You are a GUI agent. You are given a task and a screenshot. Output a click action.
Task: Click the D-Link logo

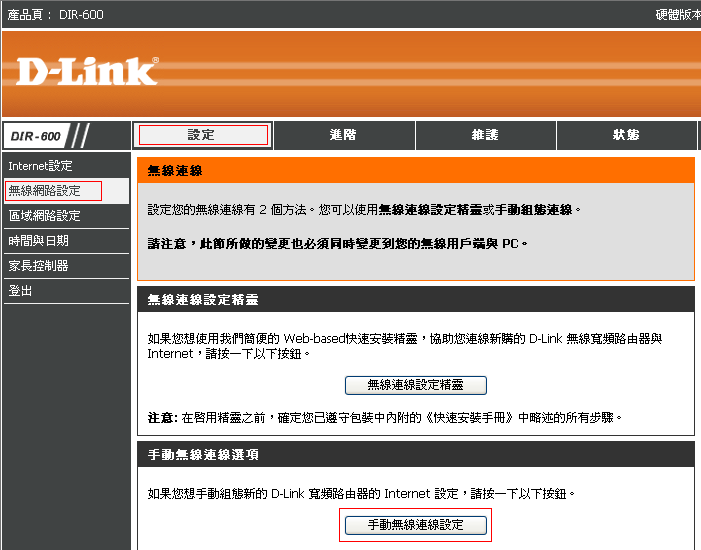[87, 72]
